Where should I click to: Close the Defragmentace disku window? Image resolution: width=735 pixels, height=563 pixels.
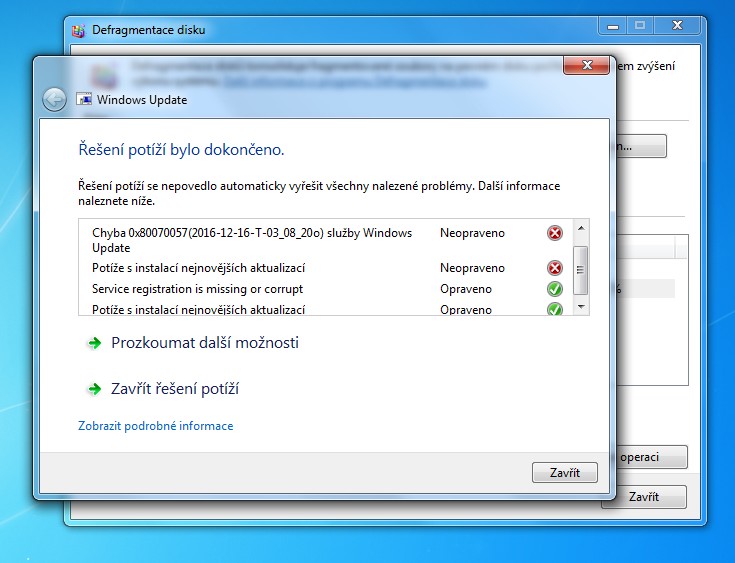[x=677, y=25]
